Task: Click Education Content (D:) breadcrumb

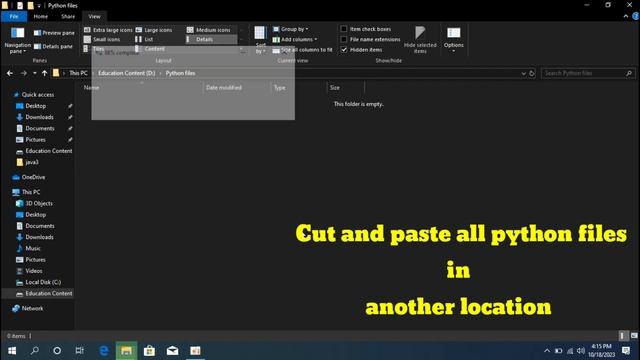Action: tap(127, 73)
